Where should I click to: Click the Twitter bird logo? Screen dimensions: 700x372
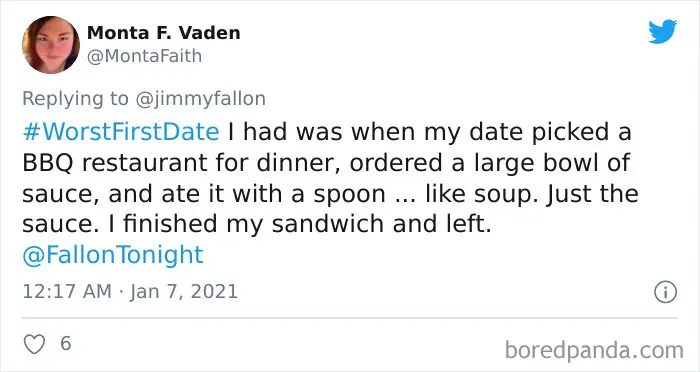662,31
